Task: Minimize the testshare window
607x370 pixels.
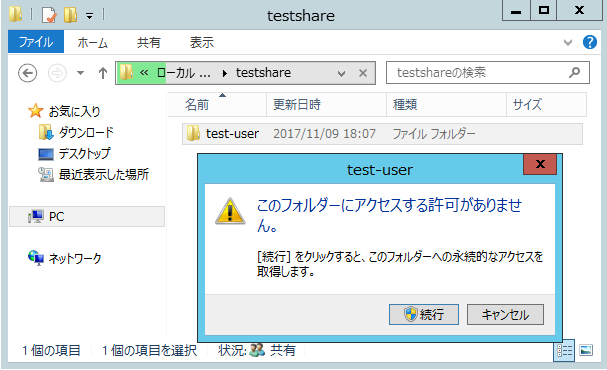Action: (x=516, y=10)
